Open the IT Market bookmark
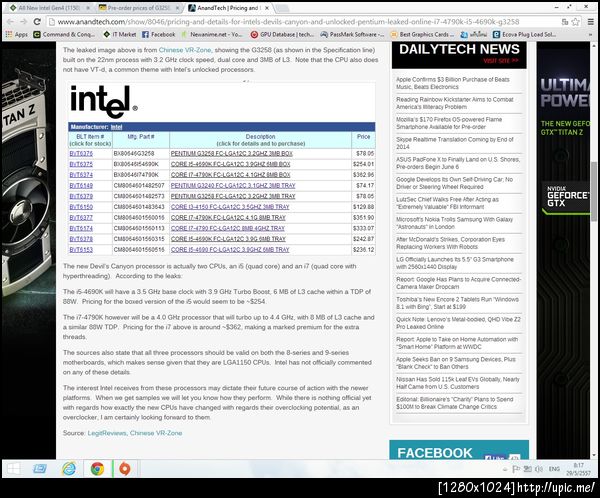The height and width of the screenshot is (498, 600). (120, 34)
